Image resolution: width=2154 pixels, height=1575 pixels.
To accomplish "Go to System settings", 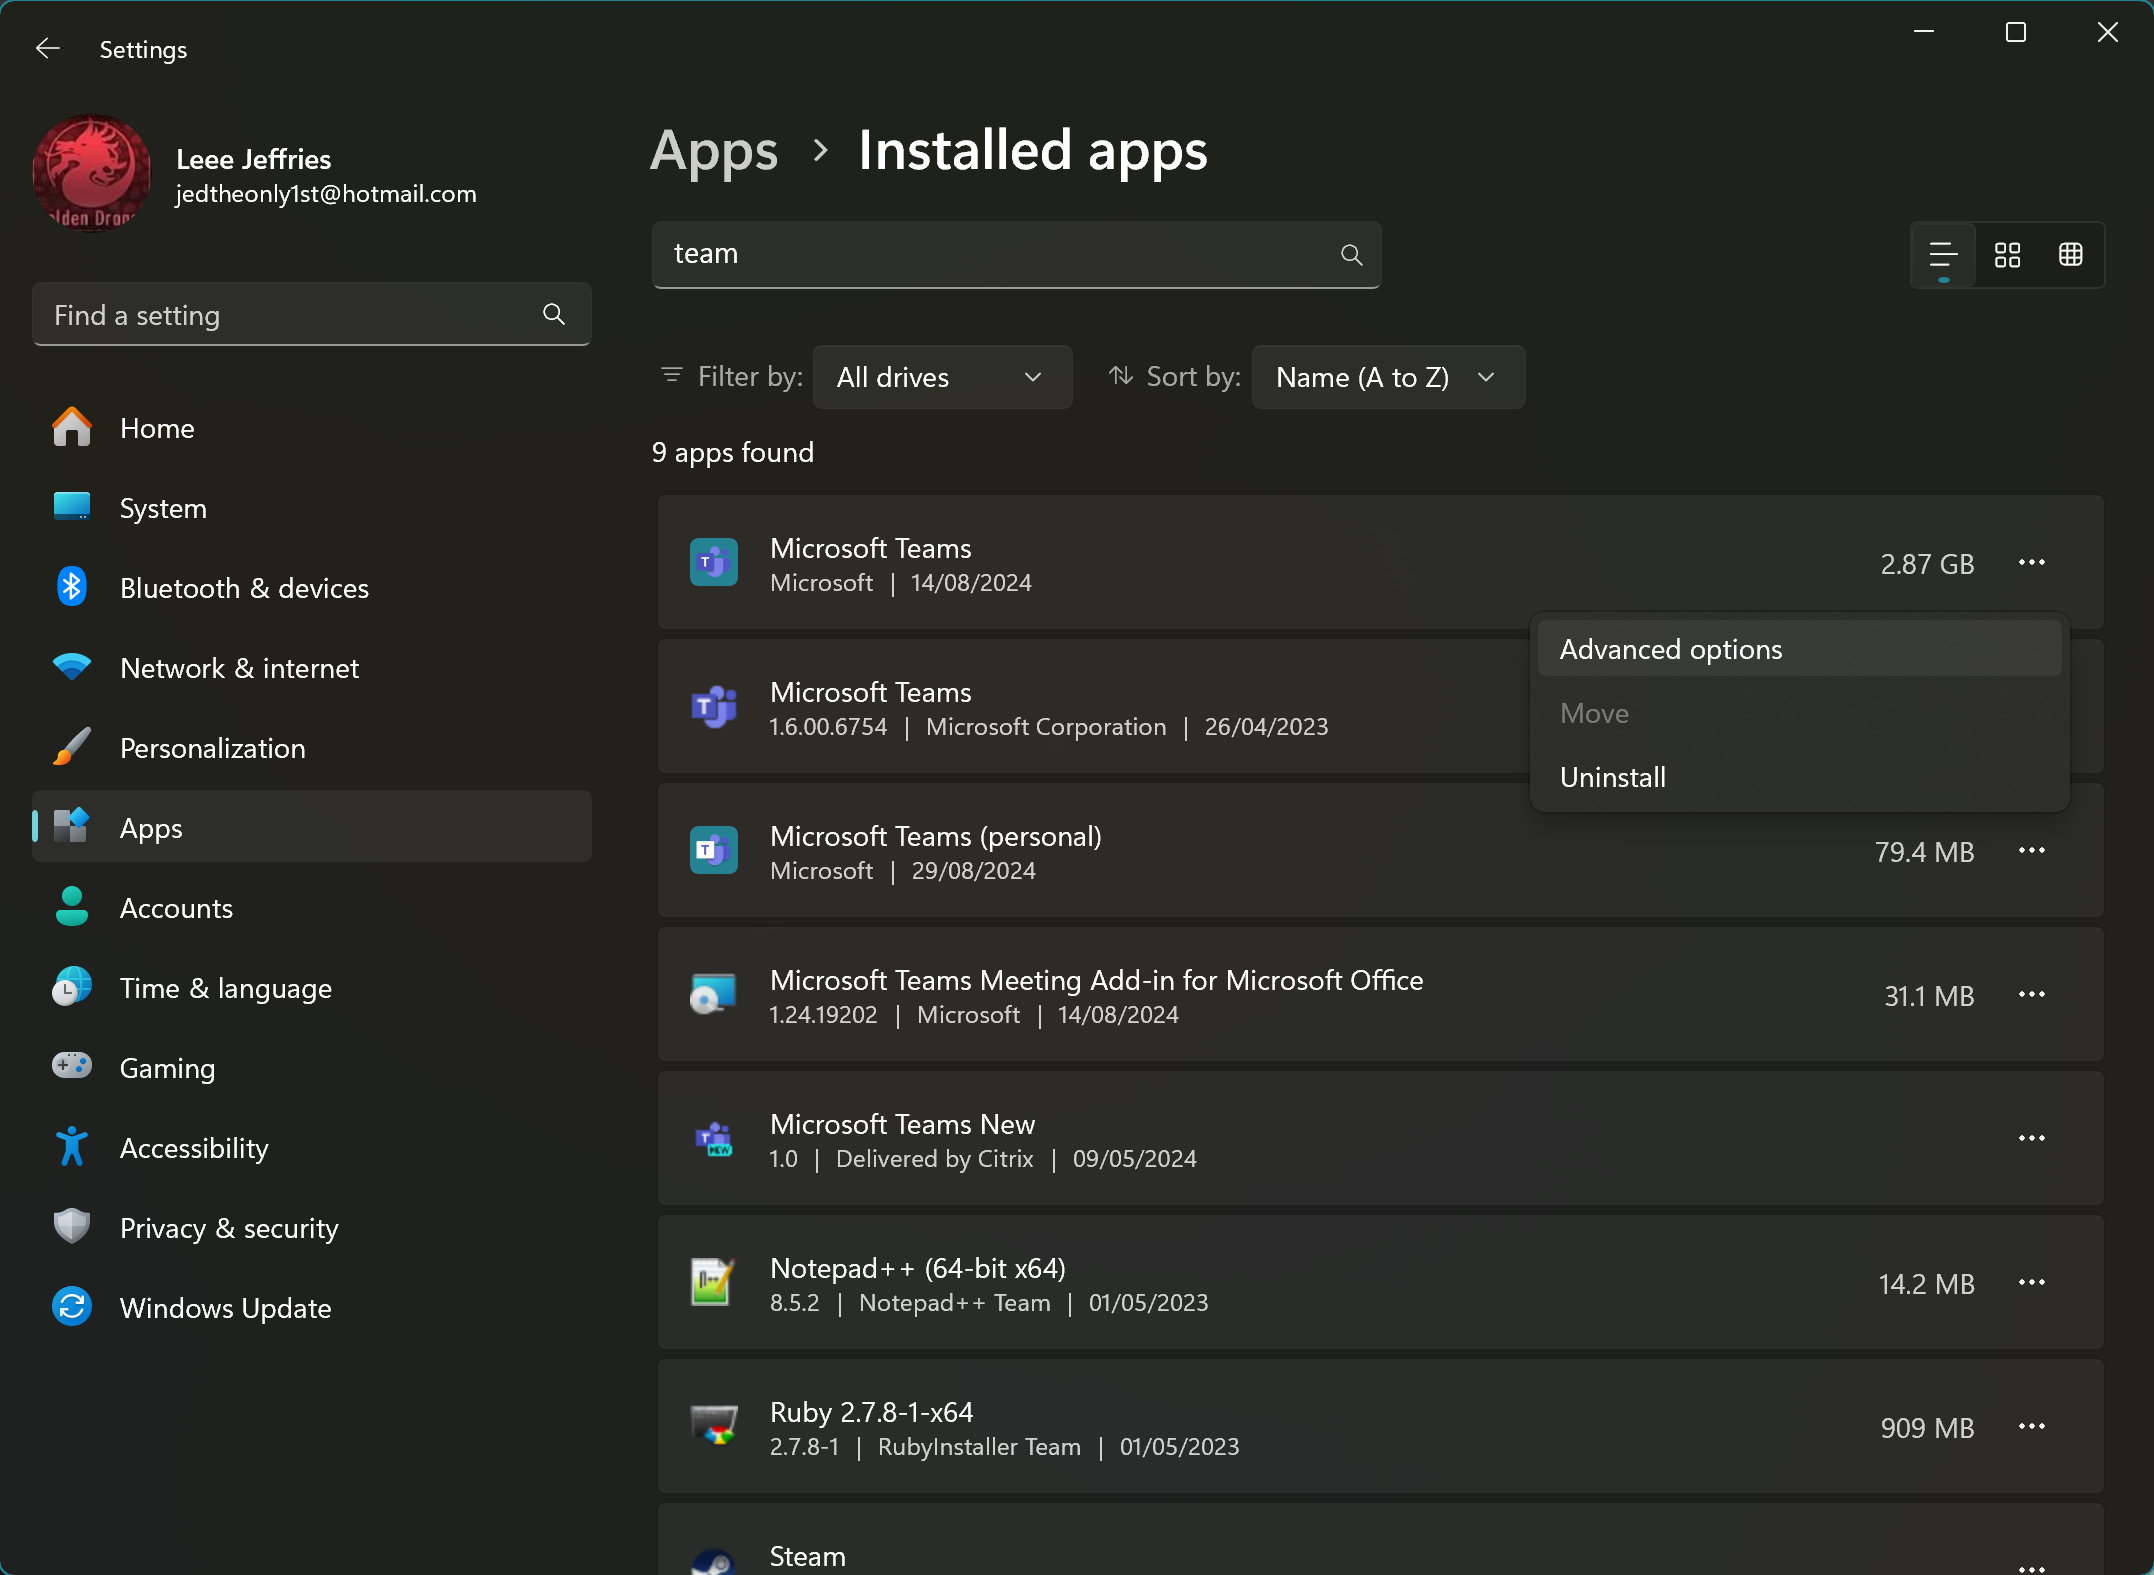I will [311, 508].
